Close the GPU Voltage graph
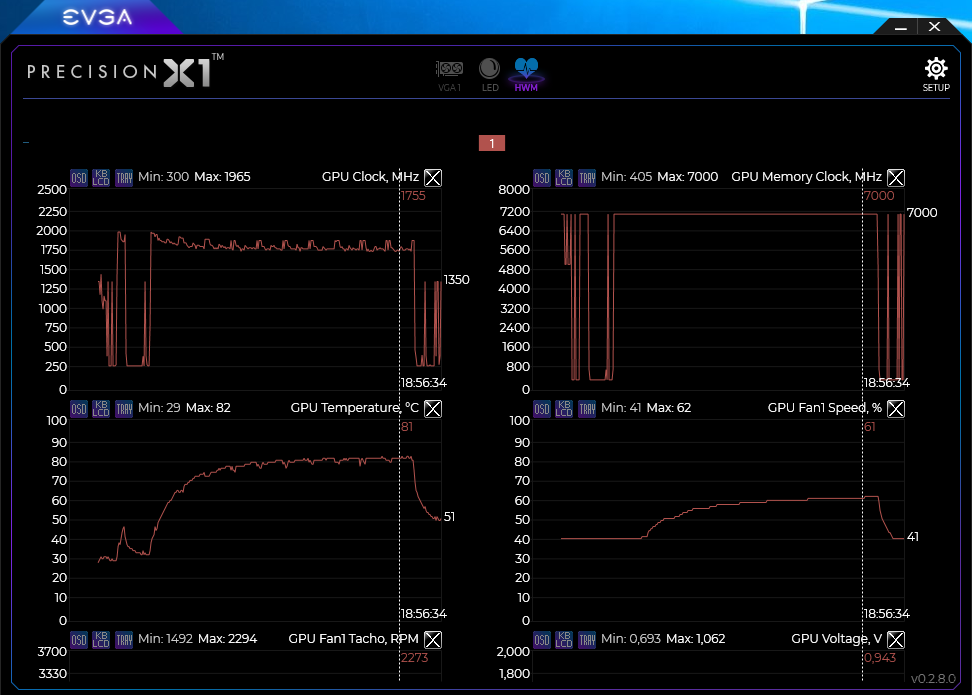972x695 pixels. [x=896, y=639]
